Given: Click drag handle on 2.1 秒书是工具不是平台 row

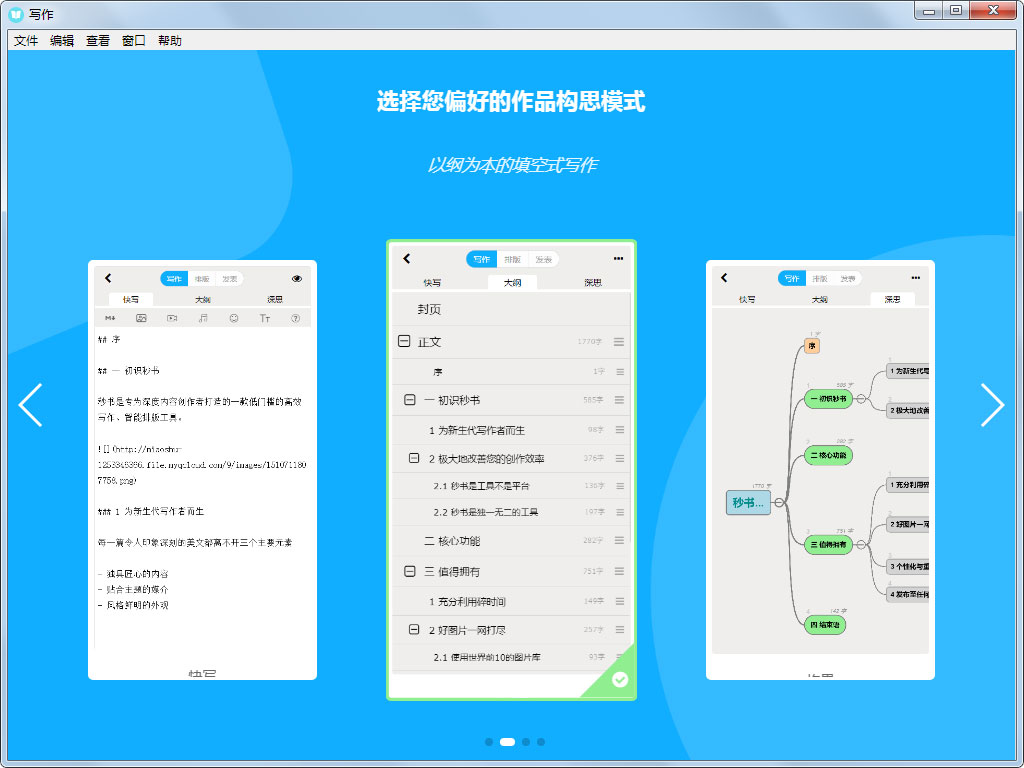Looking at the screenshot, I should (620, 486).
